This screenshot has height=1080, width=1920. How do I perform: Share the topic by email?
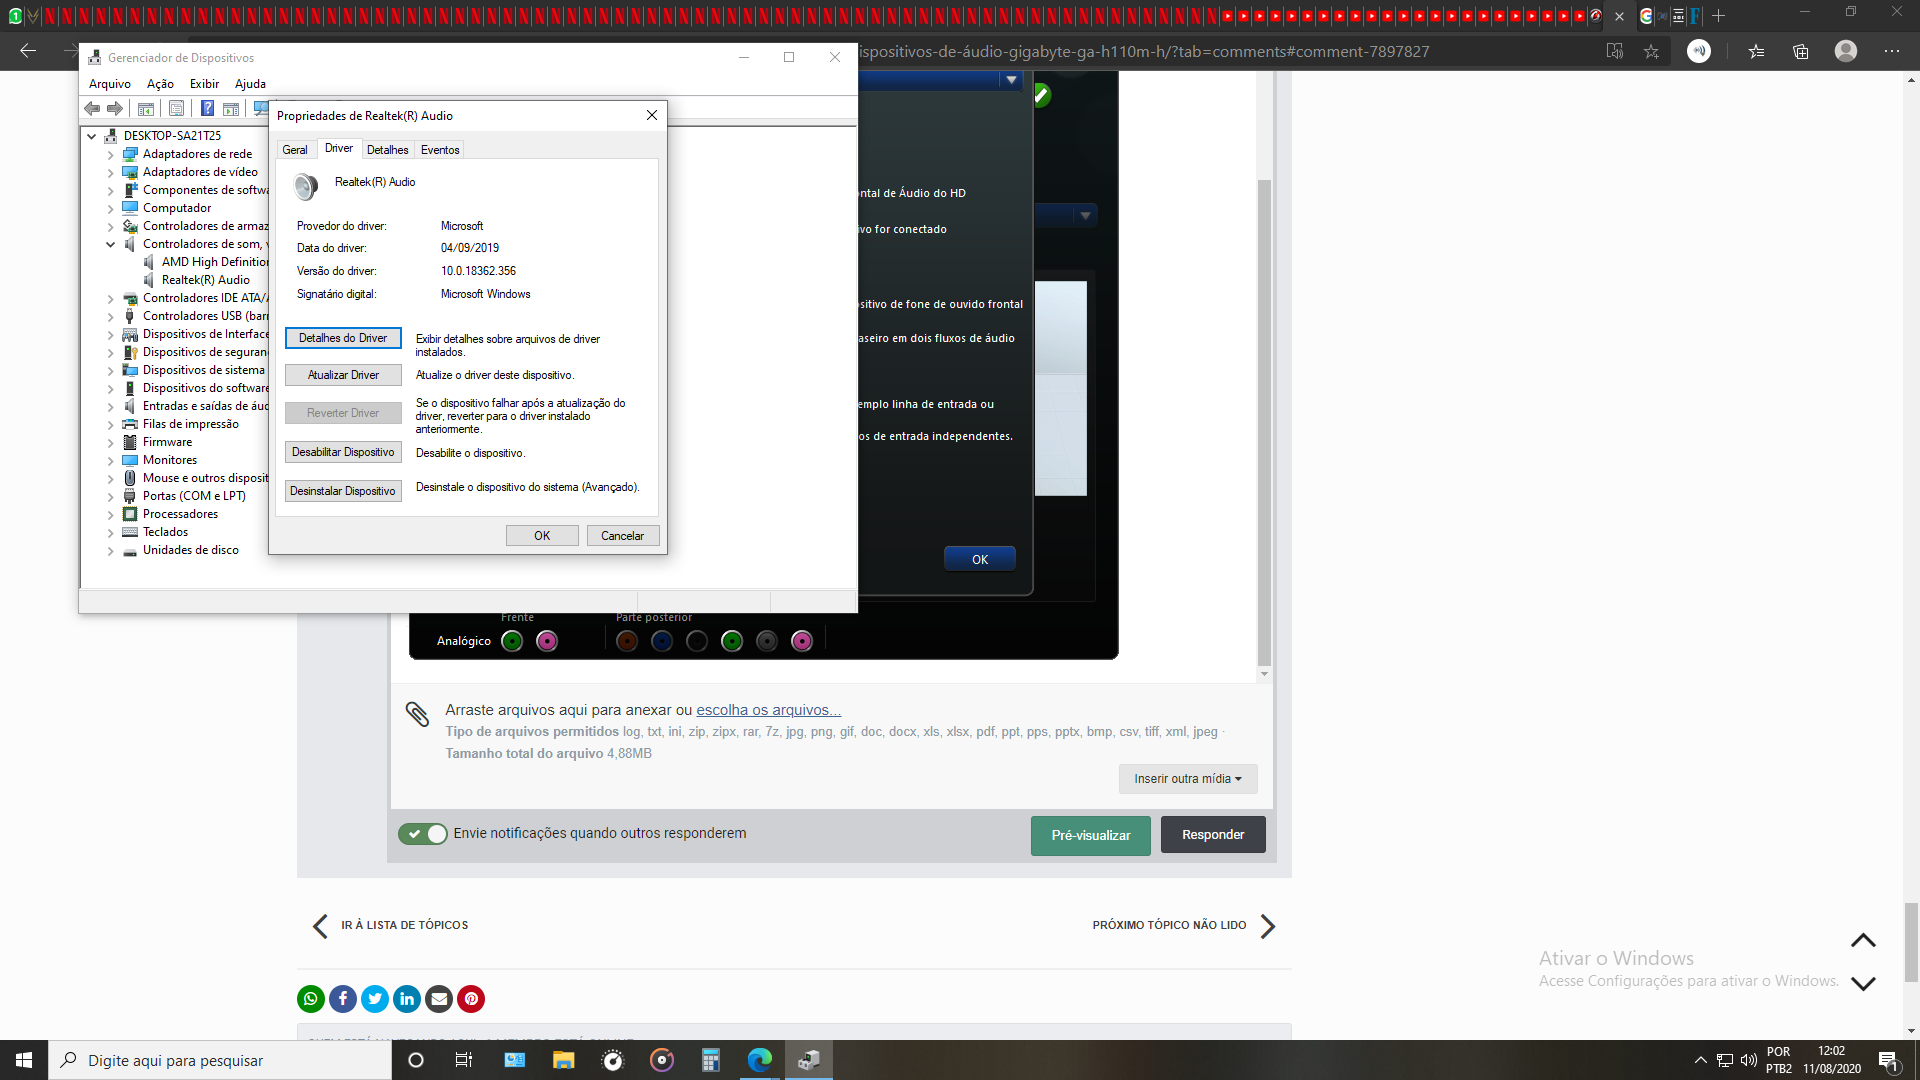tap(439, 998)
